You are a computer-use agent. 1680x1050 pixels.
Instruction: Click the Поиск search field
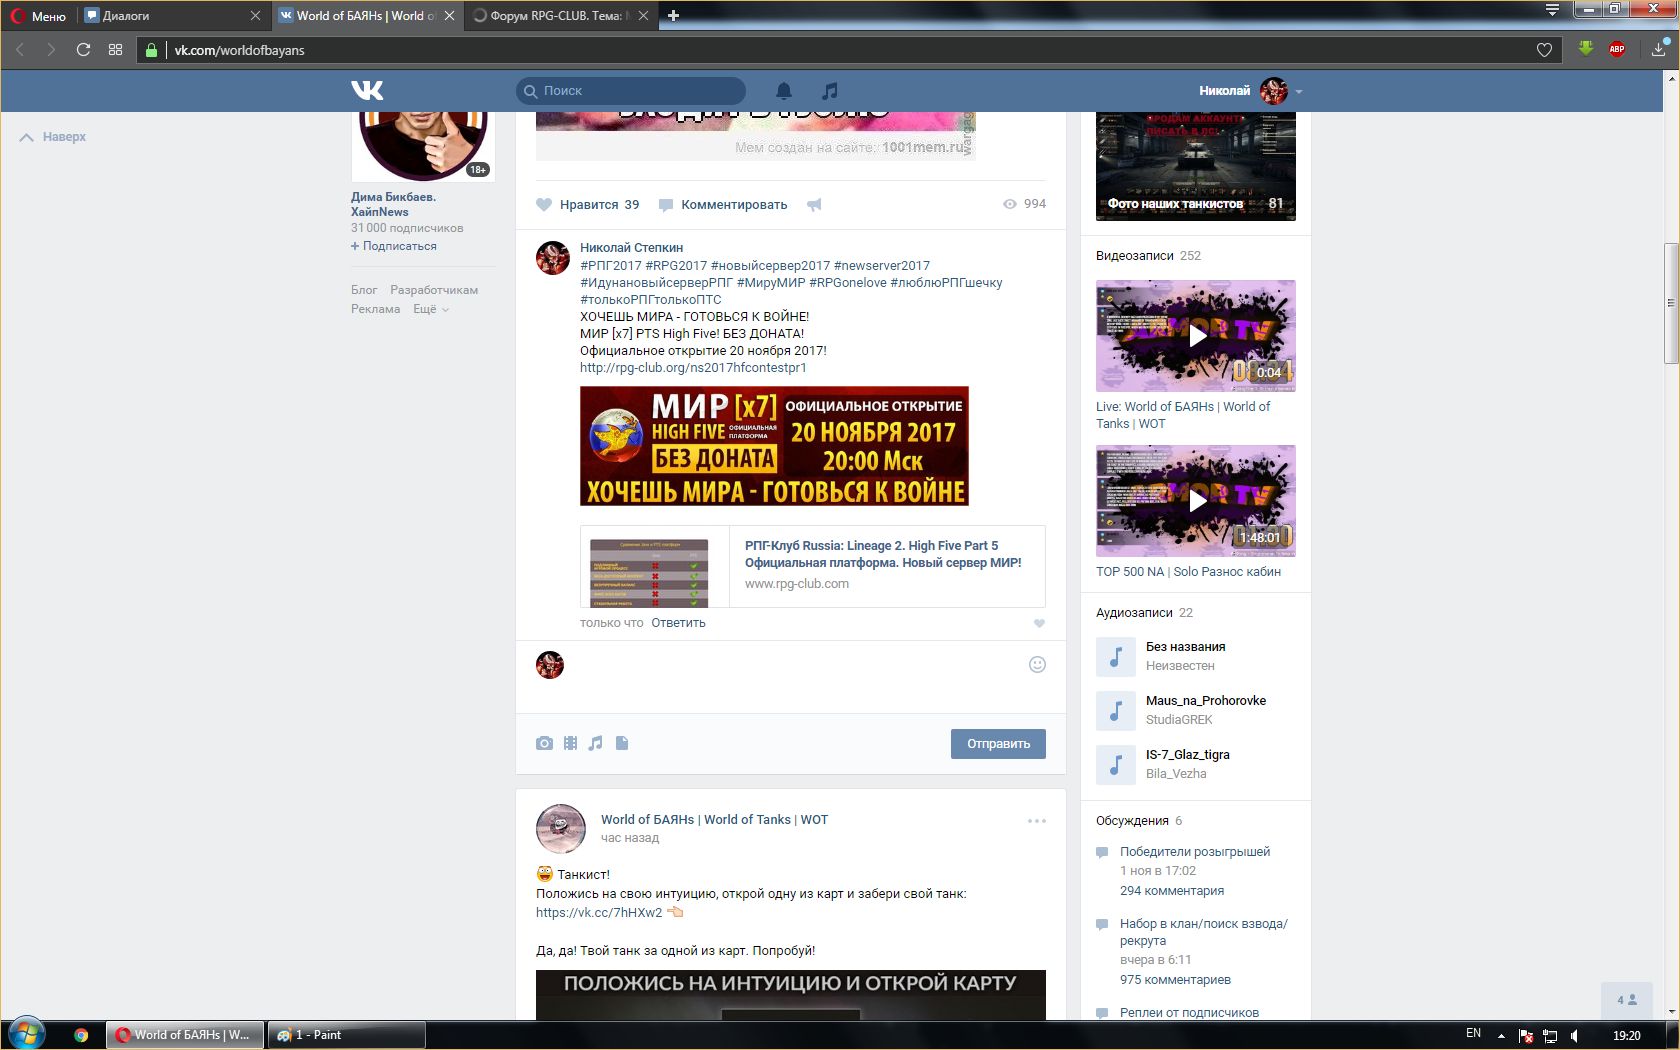(x=631, y=90)
